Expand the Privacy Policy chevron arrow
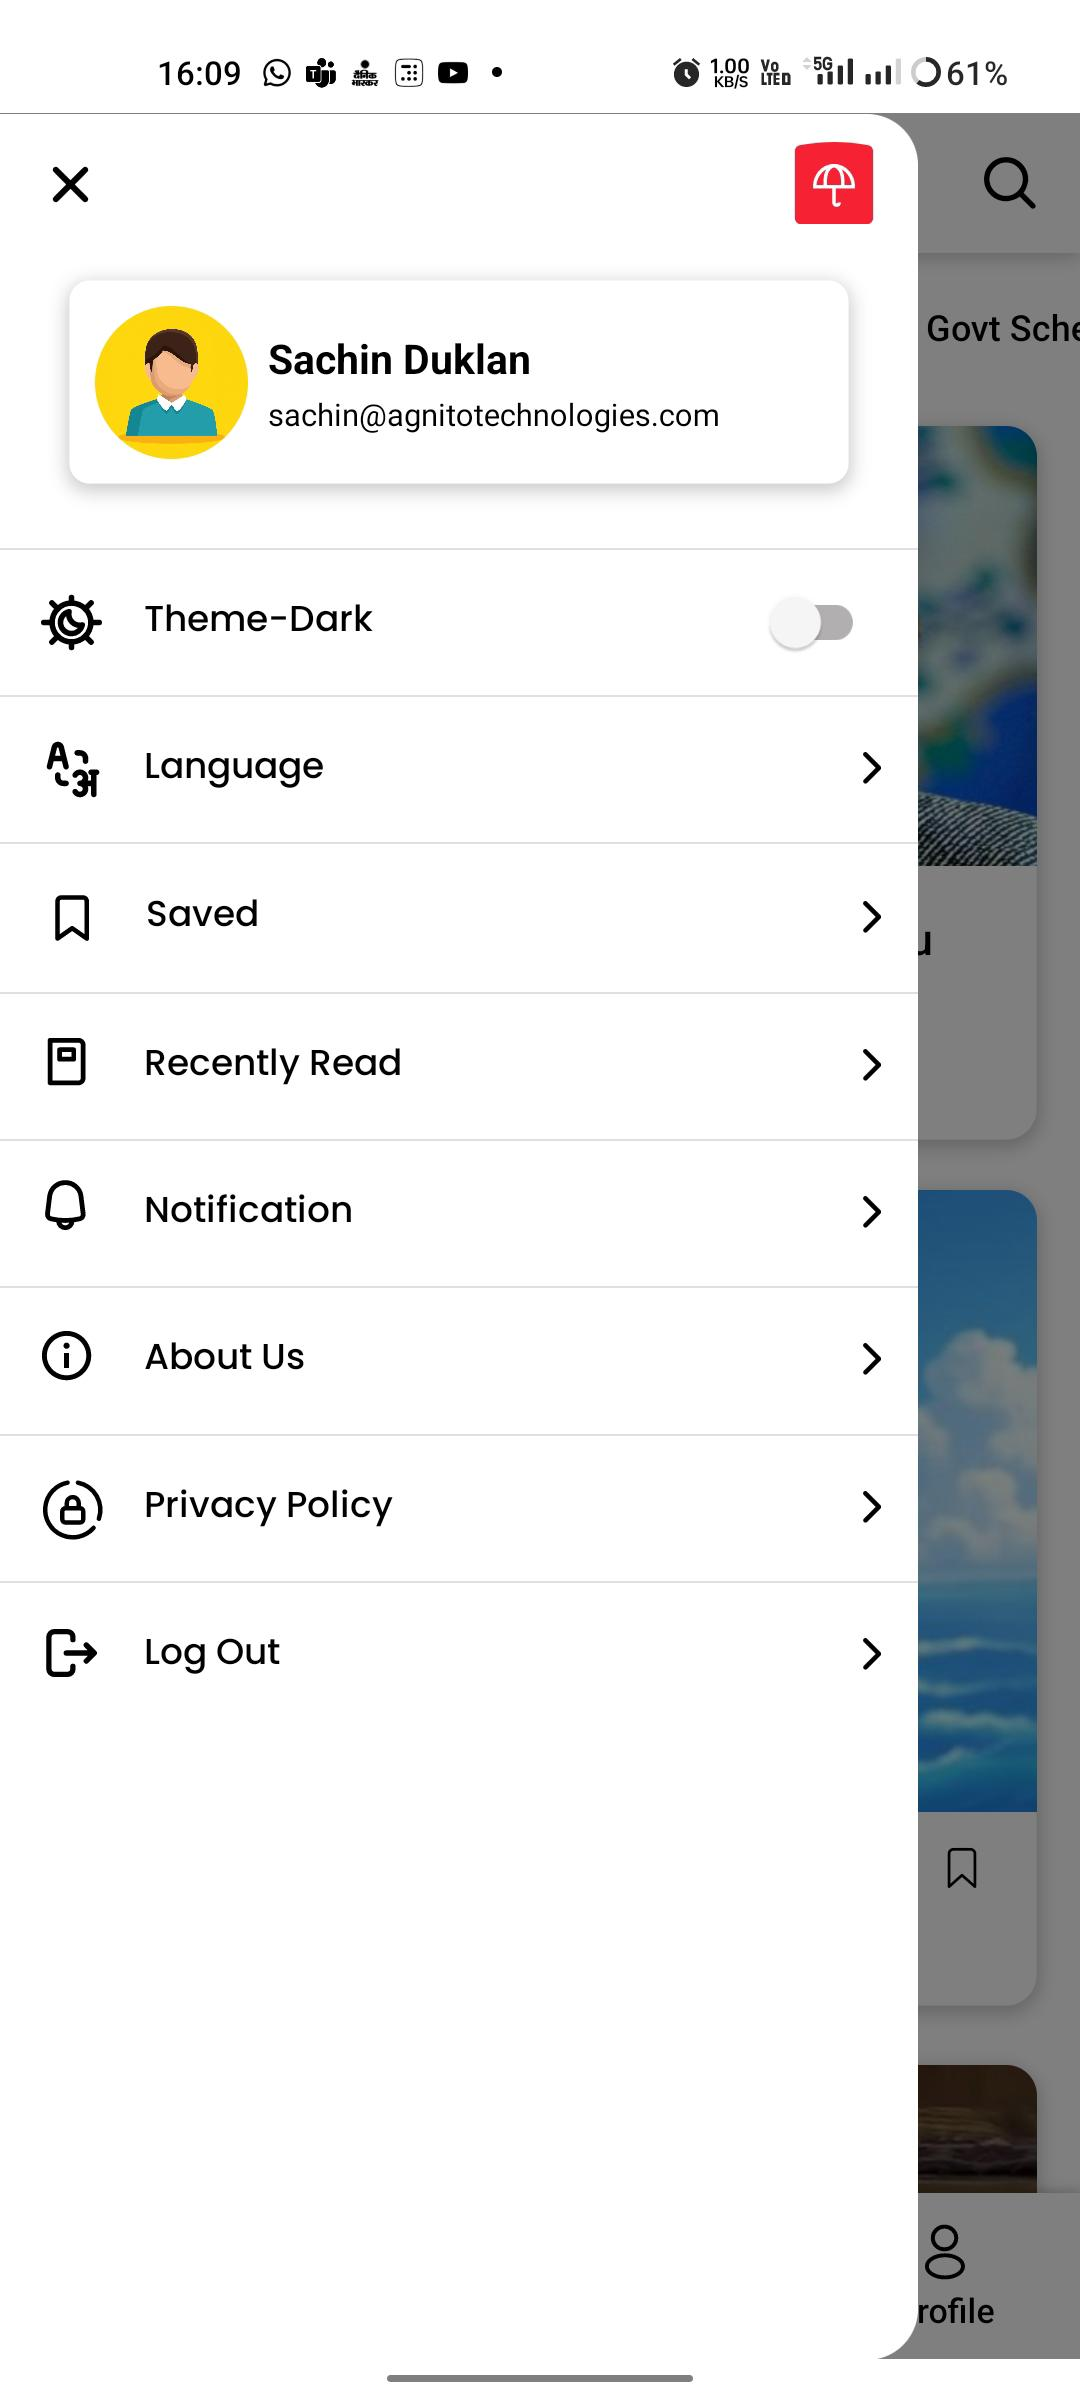Screen dimensions: 1080x2400 coord(871,1506)
